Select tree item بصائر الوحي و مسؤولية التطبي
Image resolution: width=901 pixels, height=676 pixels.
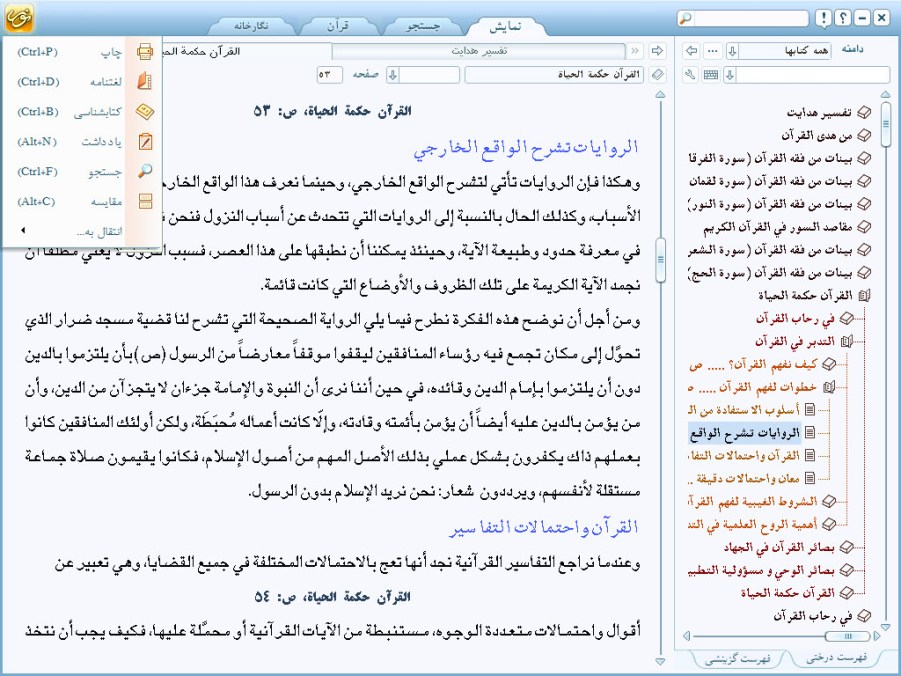tap(761, 571)
